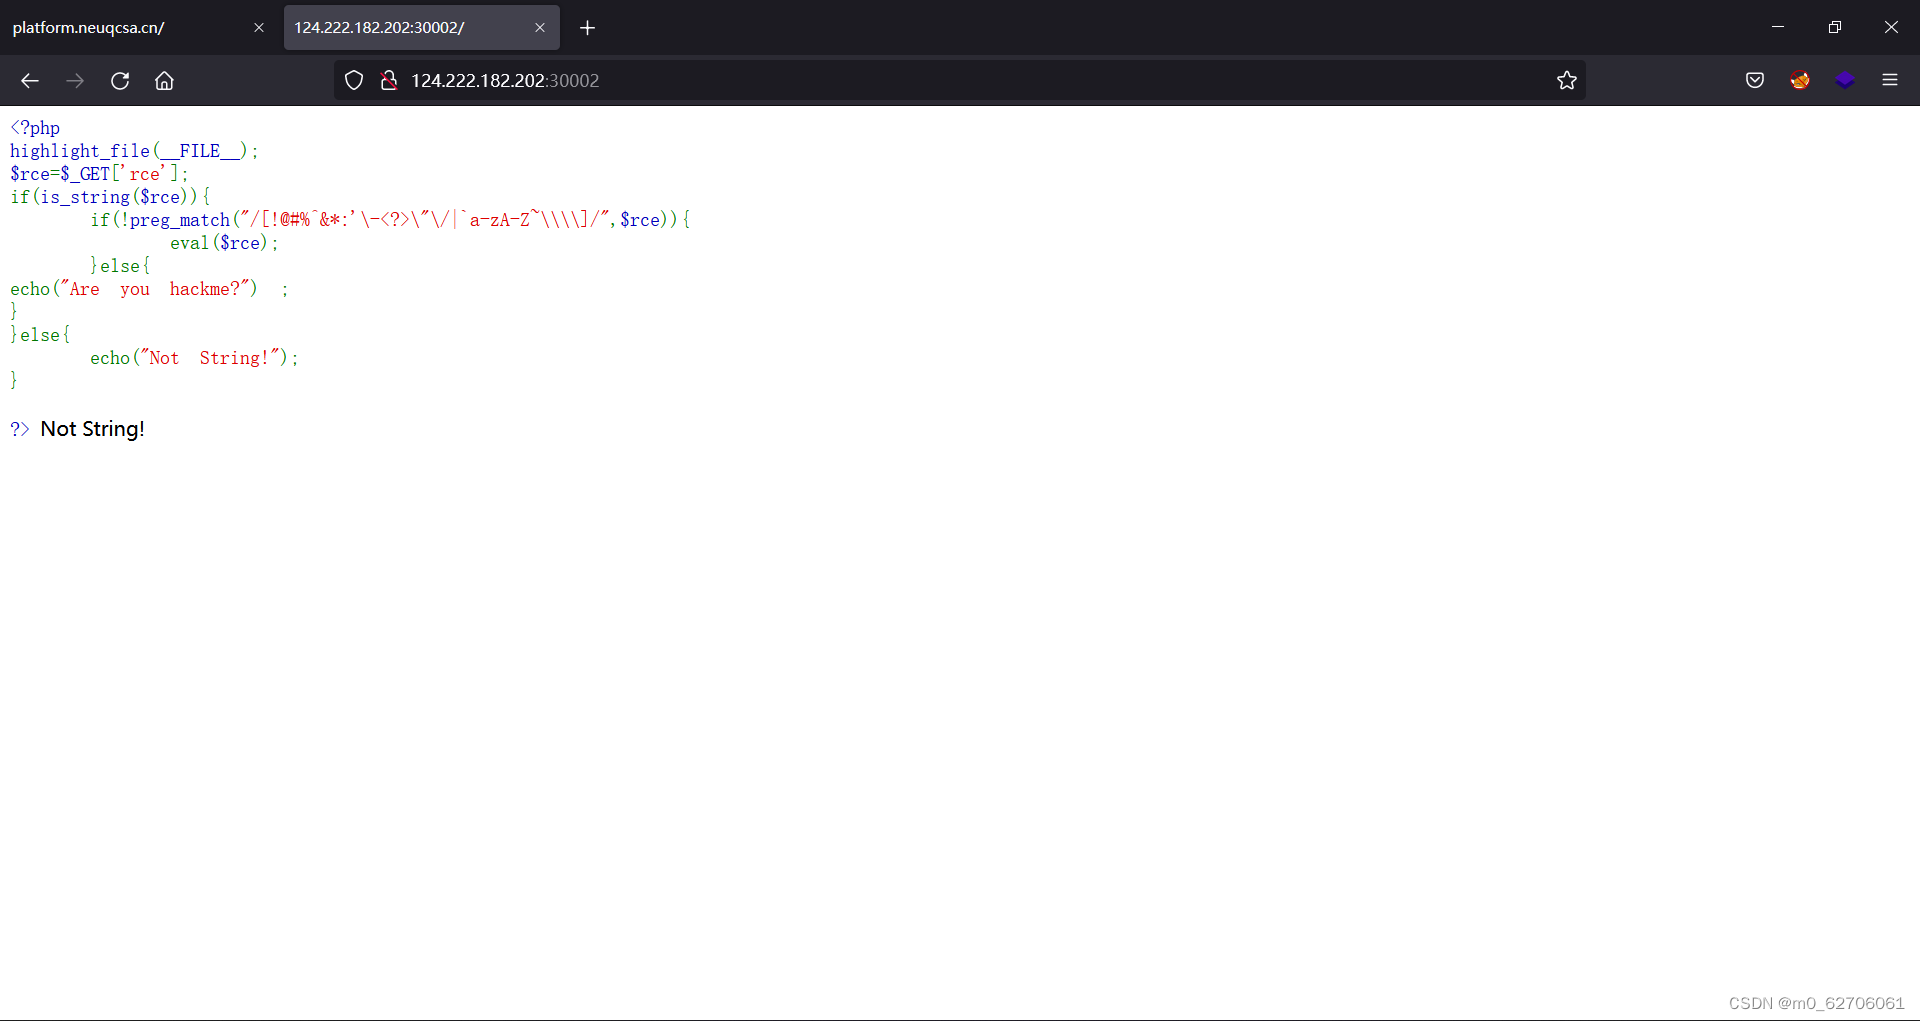The image size is (1920, 1021).
Task: Close the platform.neuqcsa.cn tab
Action: (x=259, y=28)
